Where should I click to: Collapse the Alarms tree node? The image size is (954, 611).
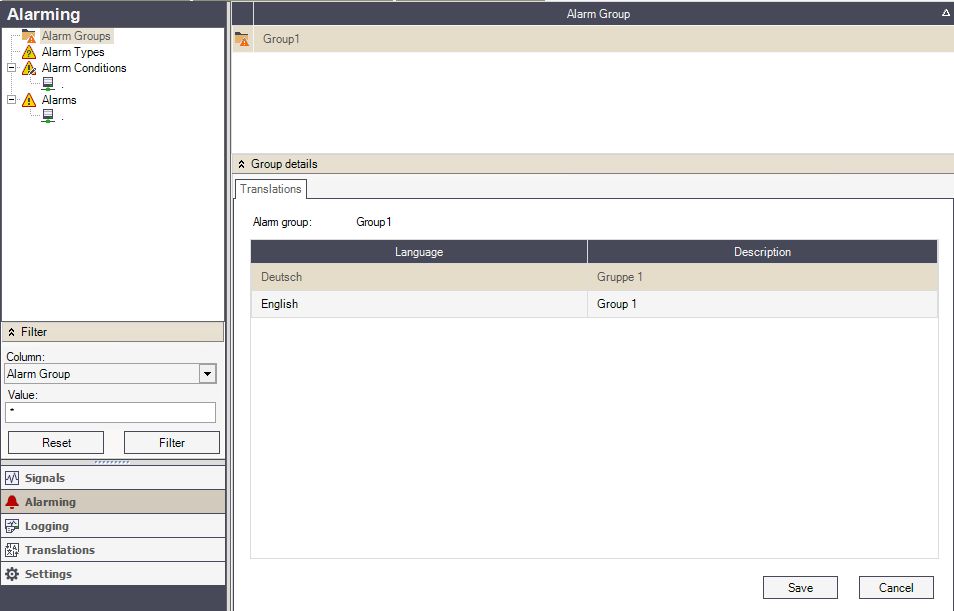coord(12,100)
